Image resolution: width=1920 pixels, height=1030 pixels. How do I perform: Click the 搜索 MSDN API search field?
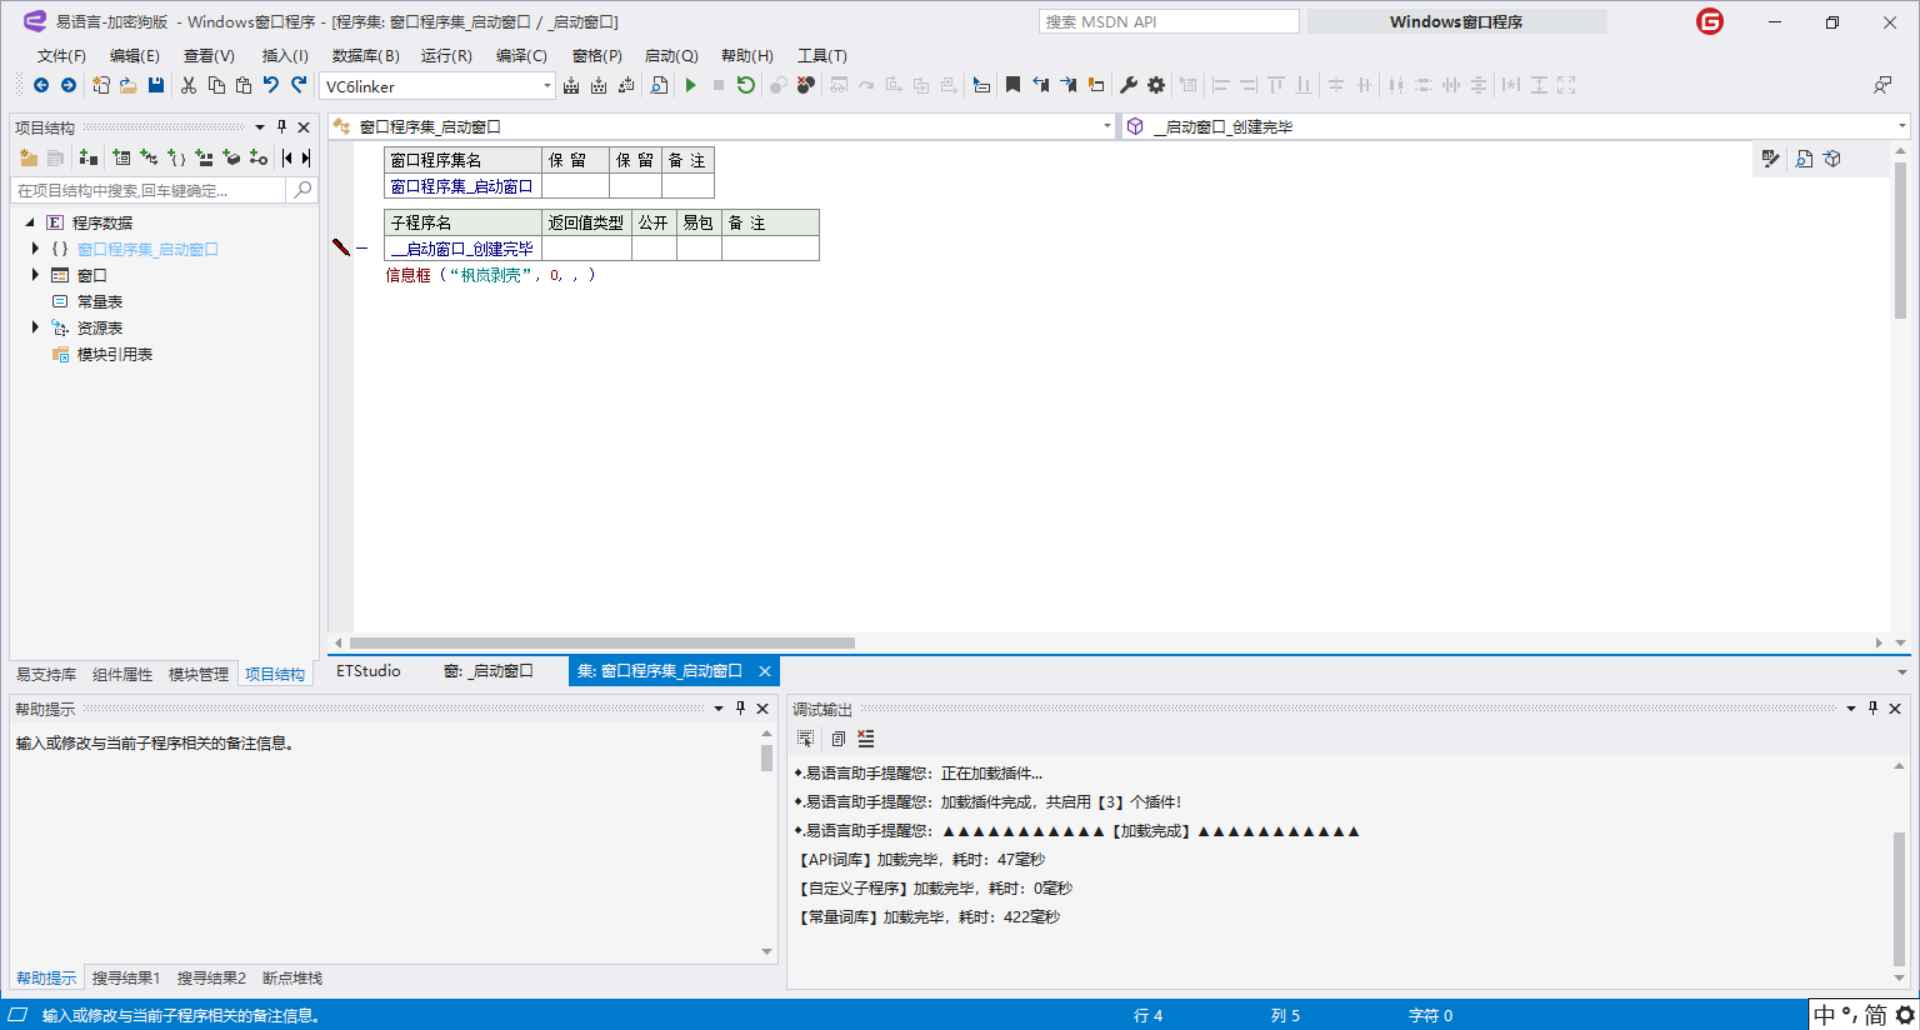point(1168,22)
